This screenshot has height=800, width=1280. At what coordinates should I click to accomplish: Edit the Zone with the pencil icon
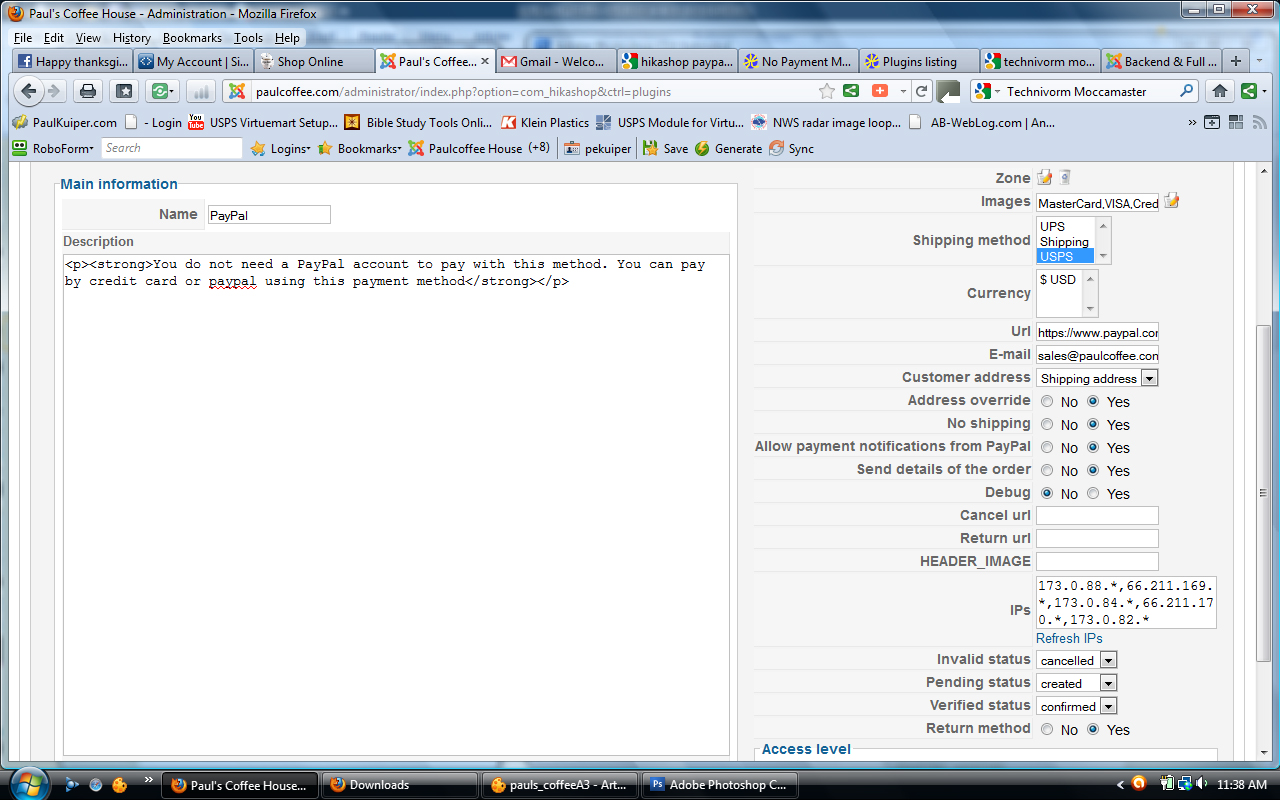(1045, 178)
